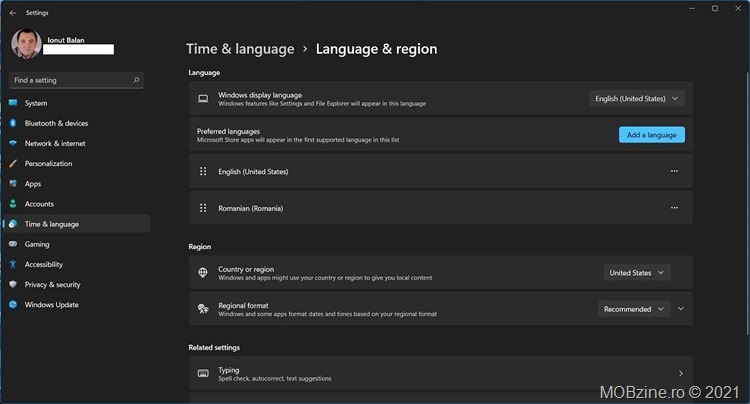
Task: Open Gaming label in sidebar
Action: click(x=37, y=244)
